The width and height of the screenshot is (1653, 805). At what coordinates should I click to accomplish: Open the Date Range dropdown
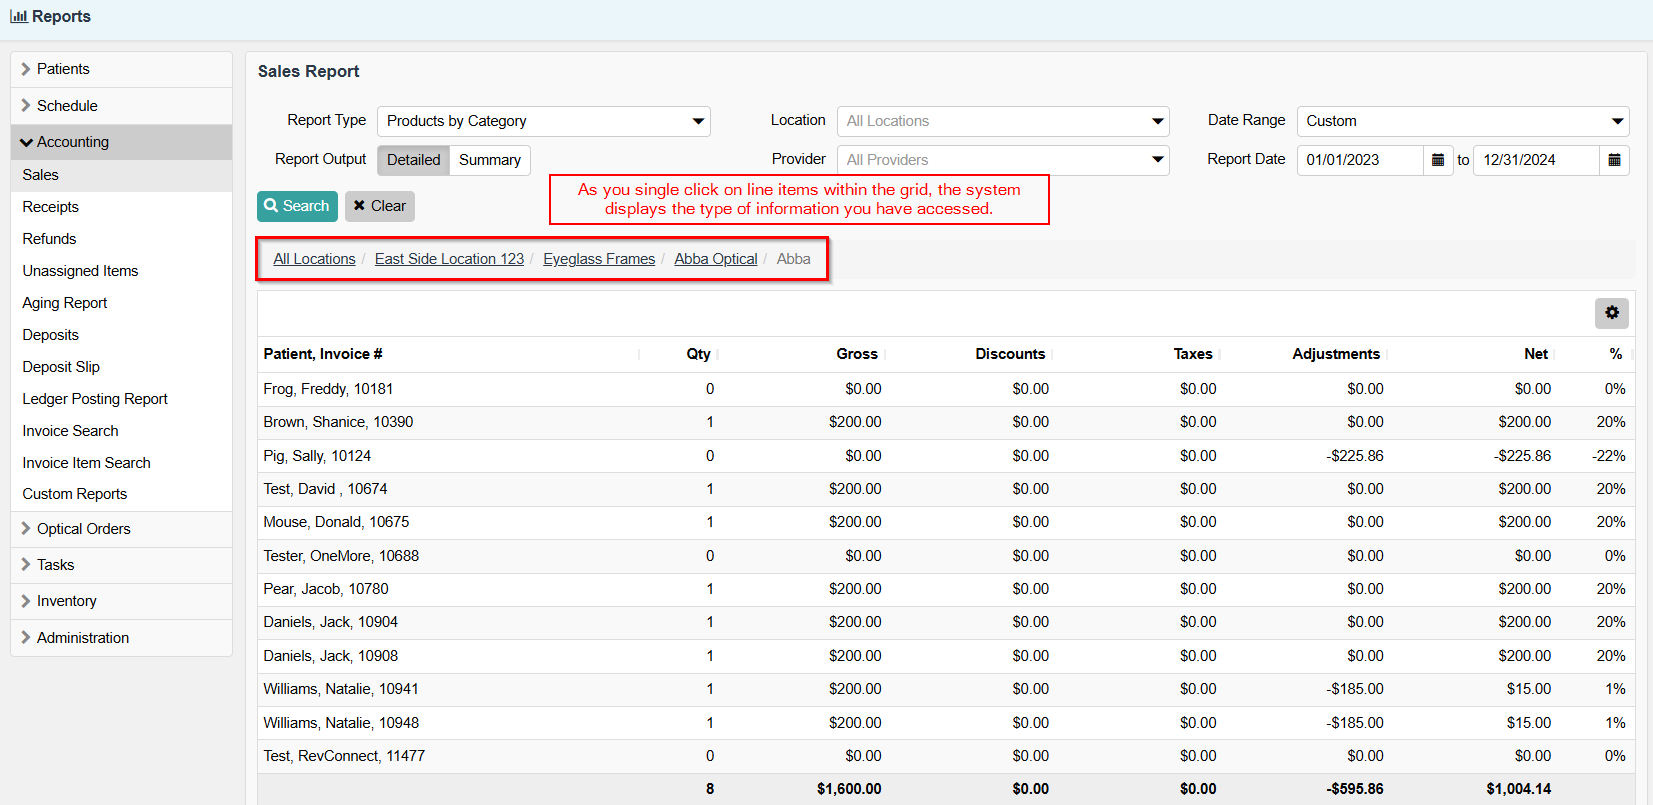(1462, 121)
